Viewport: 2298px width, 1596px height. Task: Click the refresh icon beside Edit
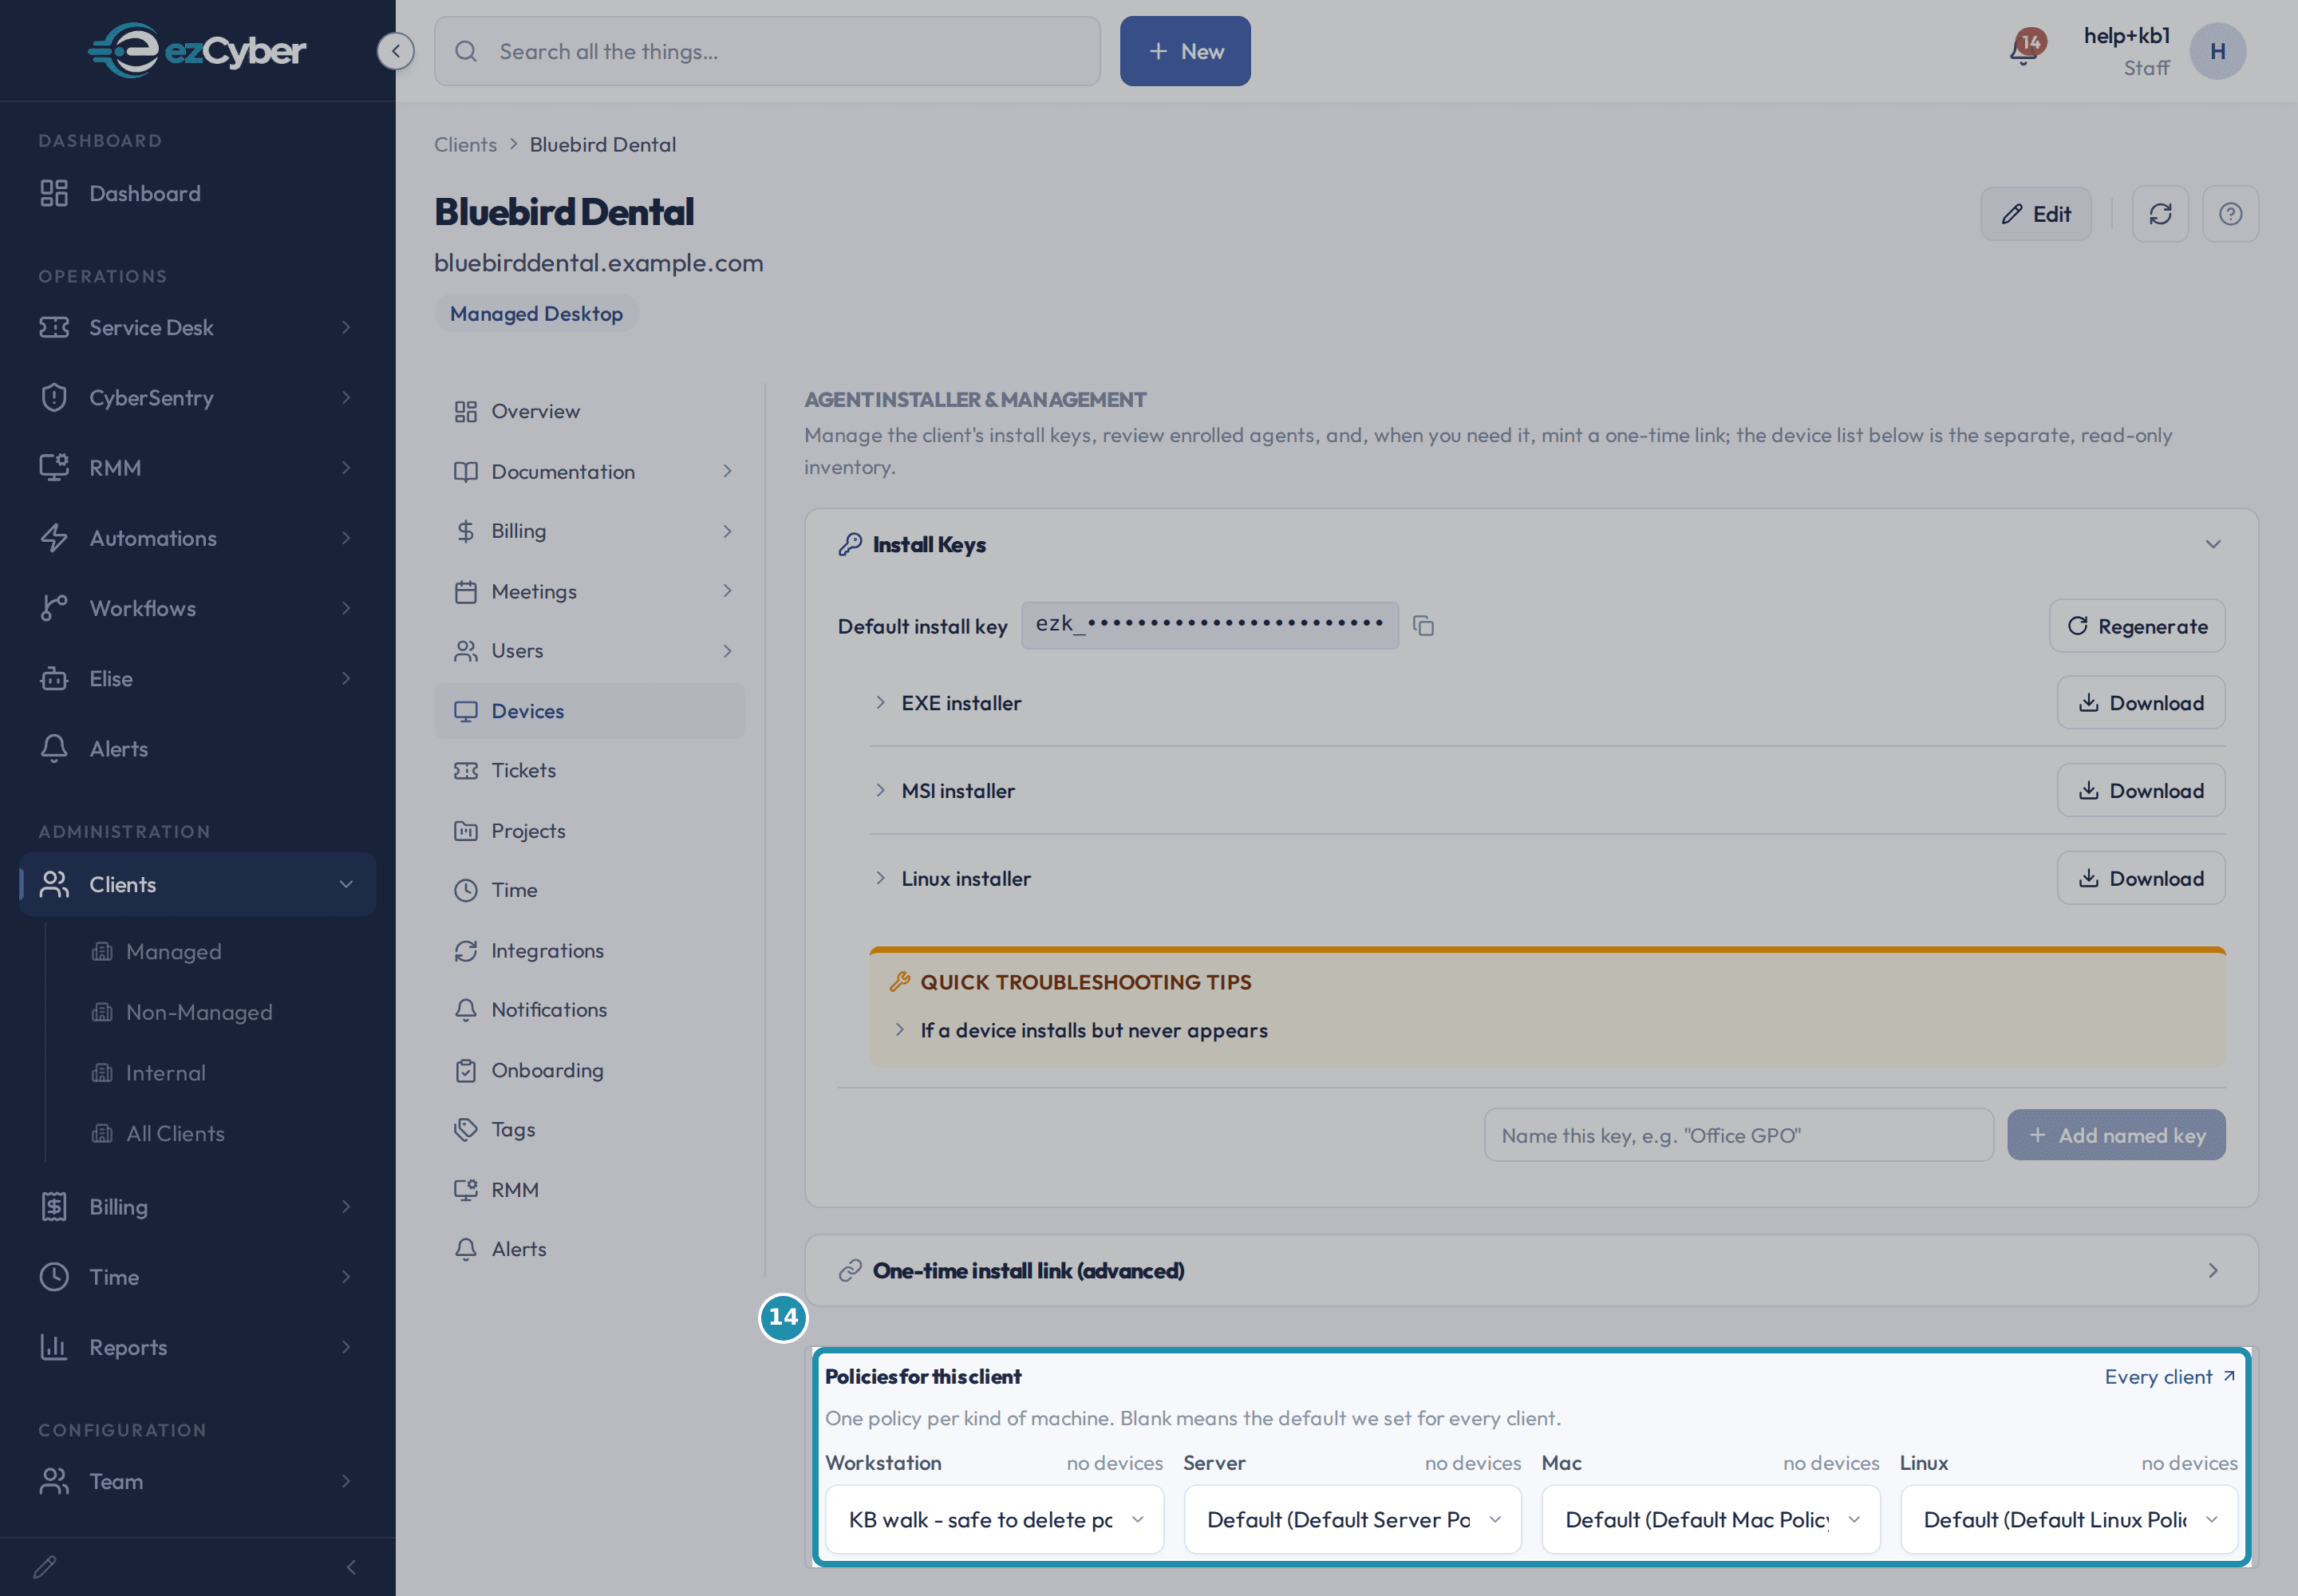2160,214
